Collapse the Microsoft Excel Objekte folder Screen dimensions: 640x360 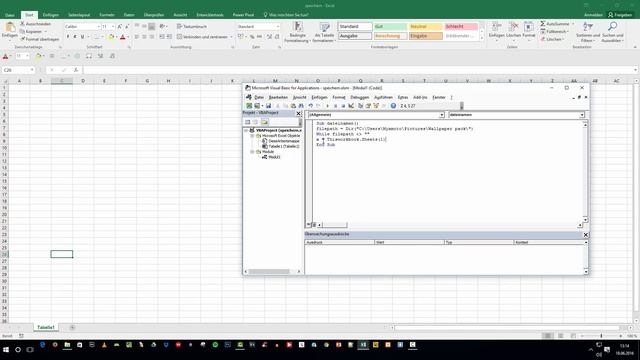tap(253, 136)
